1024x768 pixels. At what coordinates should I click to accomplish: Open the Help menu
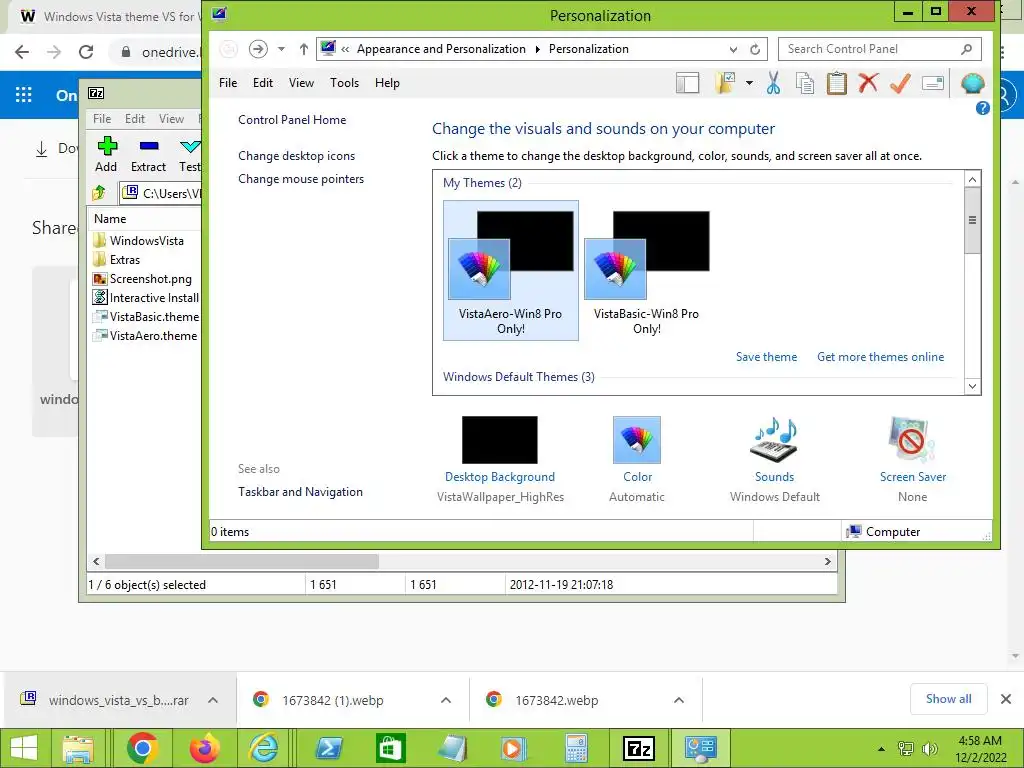(387, 83)
